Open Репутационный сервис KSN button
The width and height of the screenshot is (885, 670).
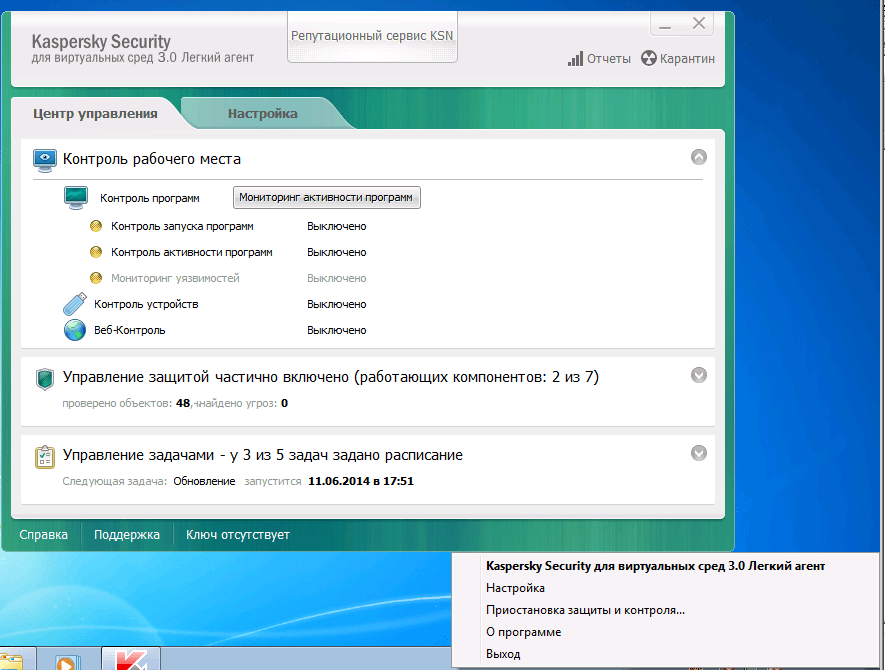[x=372, y=36]
